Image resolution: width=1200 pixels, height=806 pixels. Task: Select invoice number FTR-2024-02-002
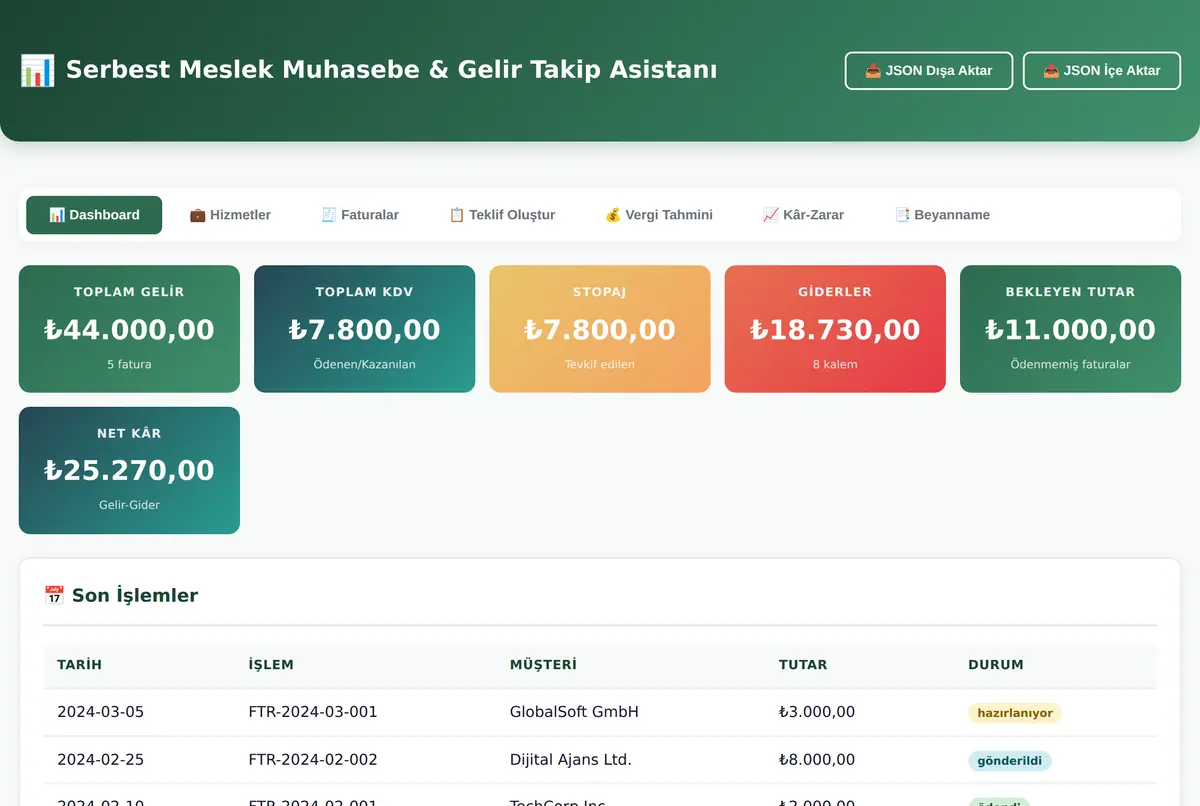point(313,760)
